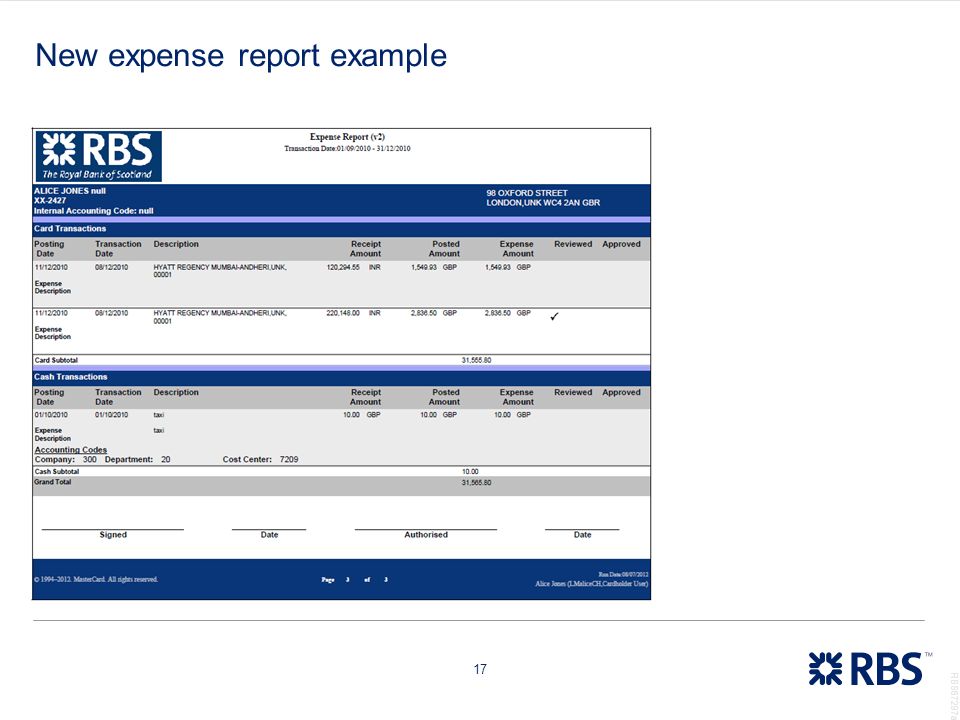Viewport: 960px width, 720px height.
Task: Click the receipt amount '120,294.55 INR'
Action: pyautogui.click(x=353, y=268)
